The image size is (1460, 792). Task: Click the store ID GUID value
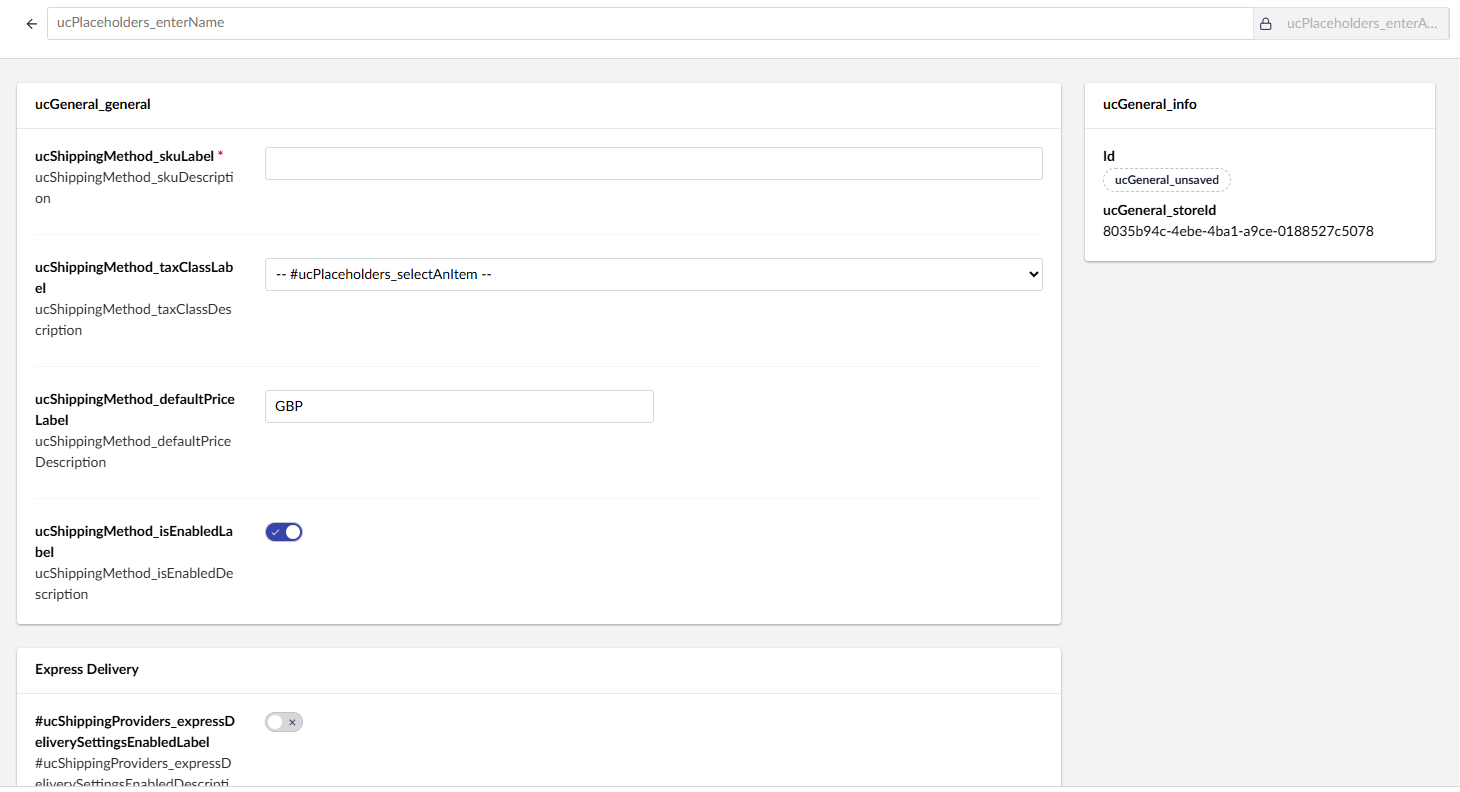[1237, 231]
